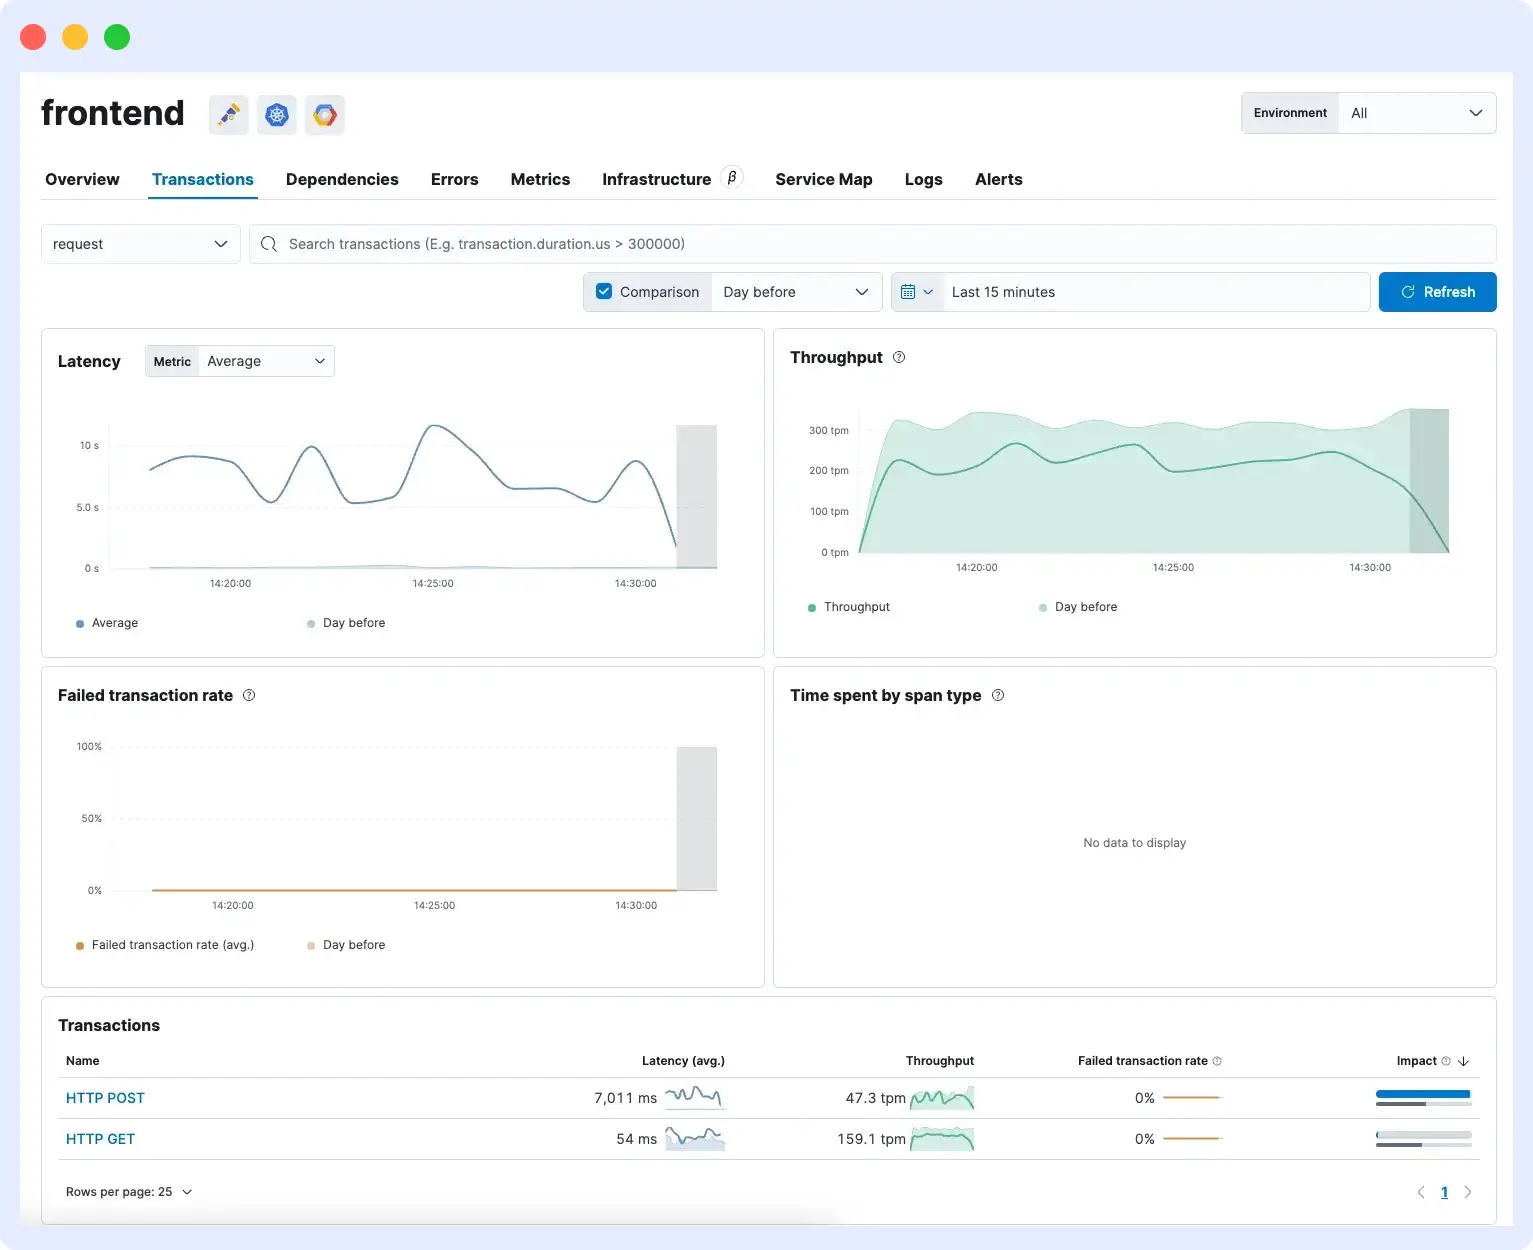Click the HTTP GET throughput sparkline
The height and width of the screenshot is (1250, 1533).
[942, 1138]
